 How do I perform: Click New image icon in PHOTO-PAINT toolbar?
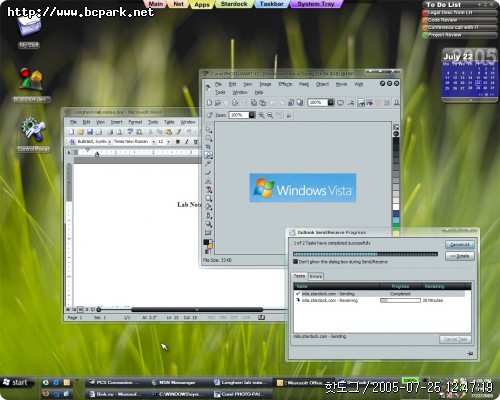(209, 103)
